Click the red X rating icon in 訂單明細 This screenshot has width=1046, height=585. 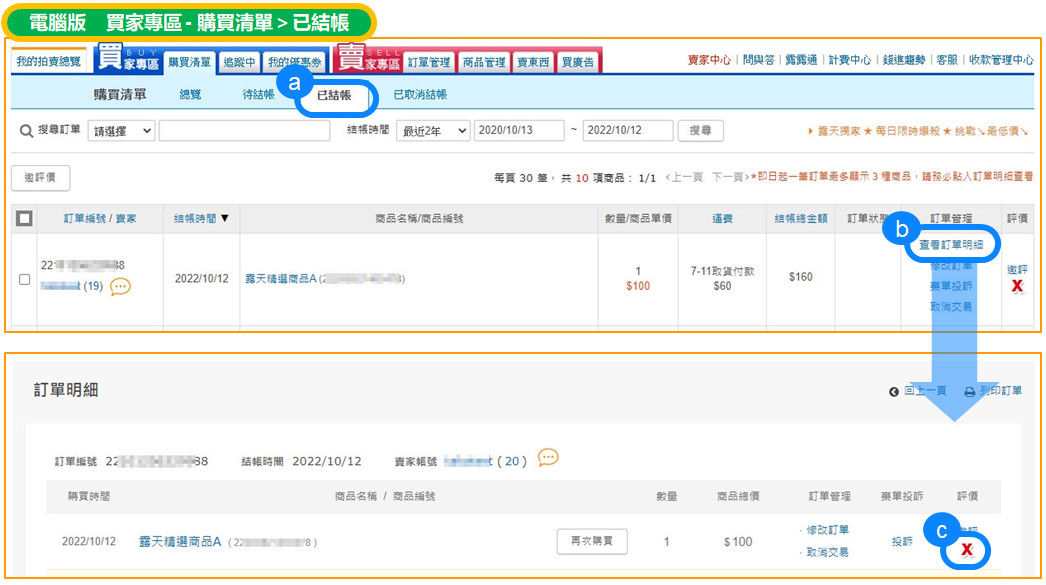pos(967,550)
